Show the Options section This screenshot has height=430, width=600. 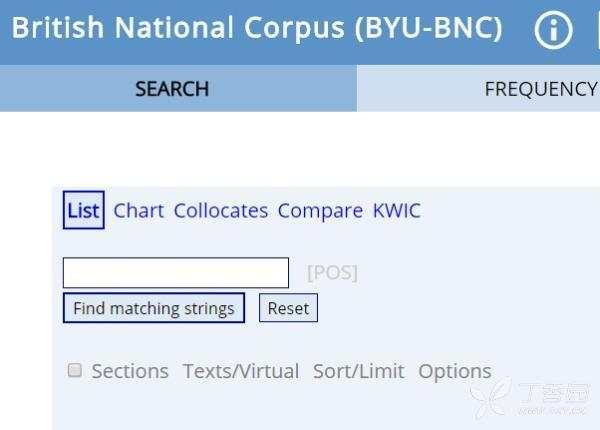coord(455,372)
